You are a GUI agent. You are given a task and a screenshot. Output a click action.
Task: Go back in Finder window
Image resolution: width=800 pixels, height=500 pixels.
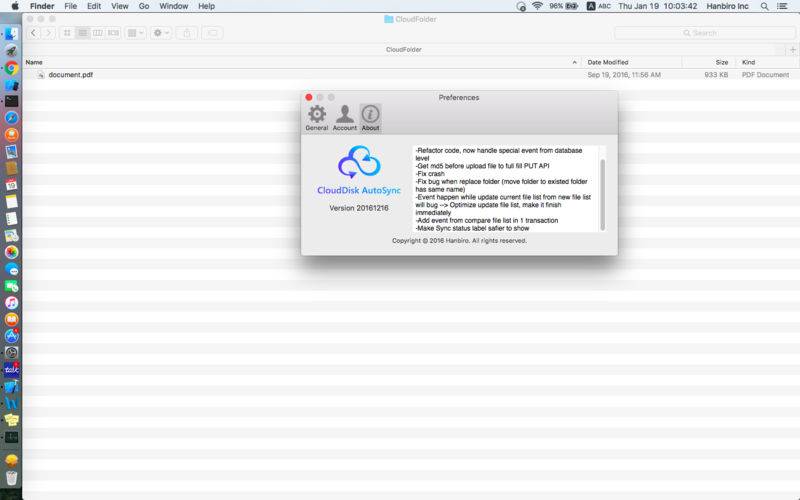click(x=34, y=33)
